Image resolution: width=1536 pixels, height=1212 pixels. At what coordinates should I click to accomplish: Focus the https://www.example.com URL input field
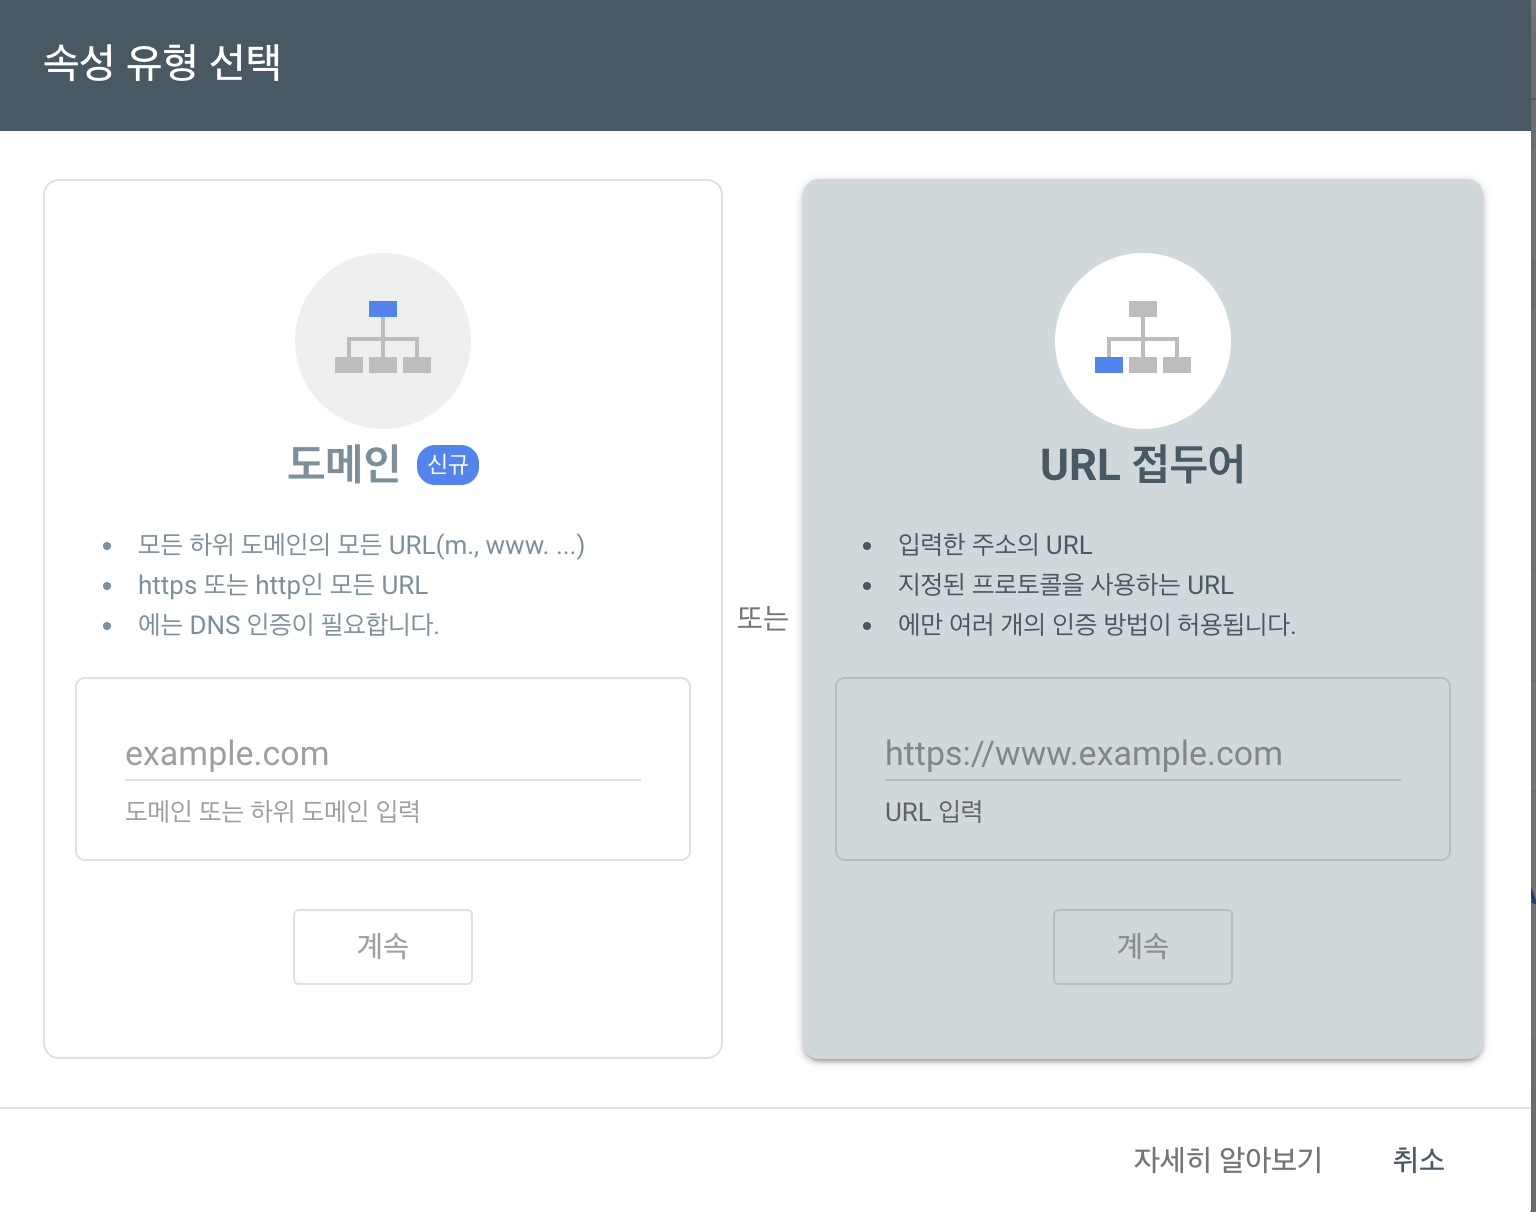click(1143, 754)
